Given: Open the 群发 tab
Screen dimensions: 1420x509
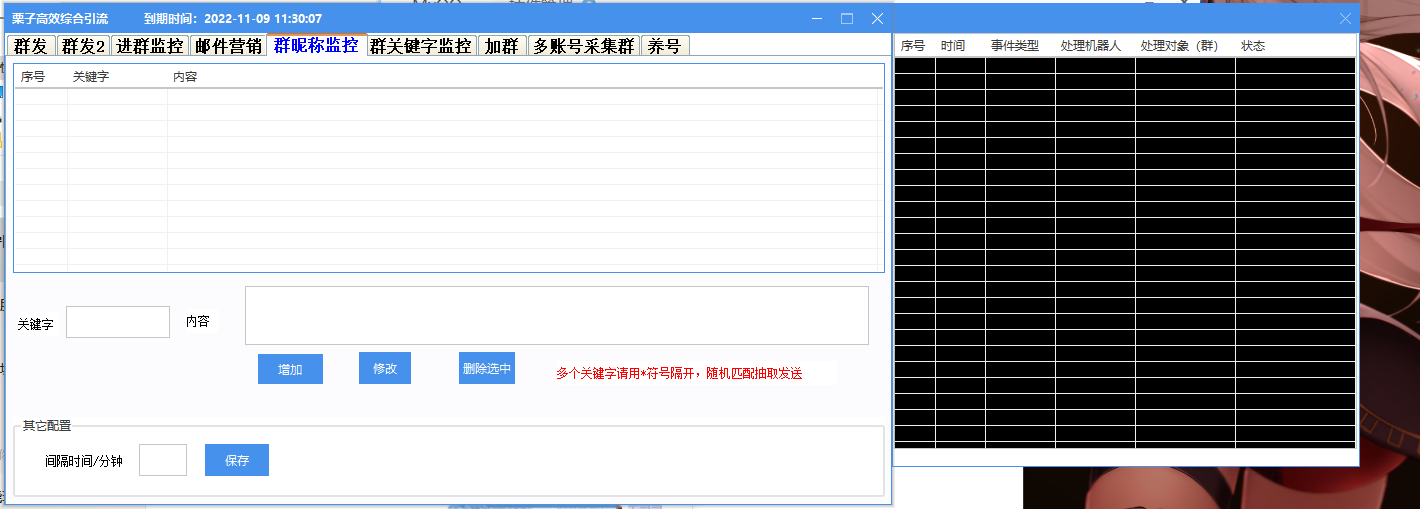Looking at the screenshot, I should (31, 46).
